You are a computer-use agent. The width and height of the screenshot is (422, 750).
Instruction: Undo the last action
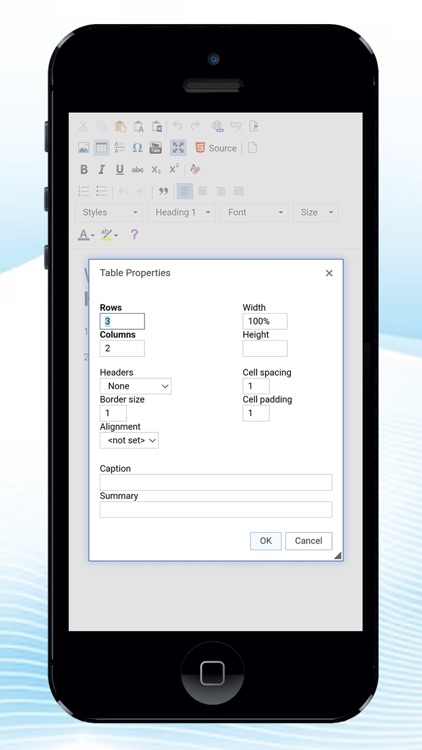click(178, 126)
